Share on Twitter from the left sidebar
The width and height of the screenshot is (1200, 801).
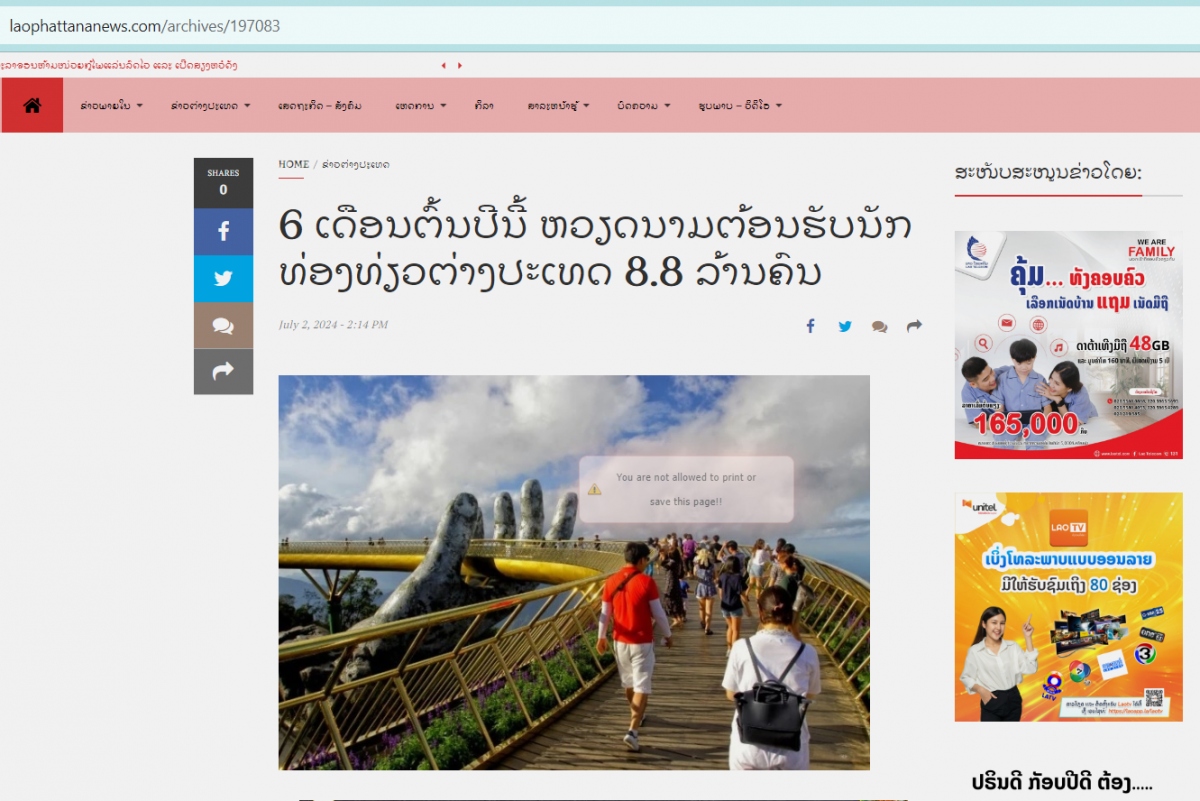(x=223, y=279)
